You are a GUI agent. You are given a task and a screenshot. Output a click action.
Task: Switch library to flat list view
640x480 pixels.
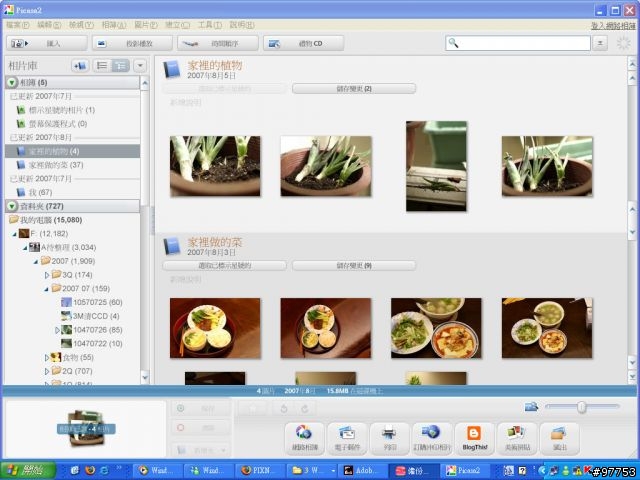coord(102,66)
